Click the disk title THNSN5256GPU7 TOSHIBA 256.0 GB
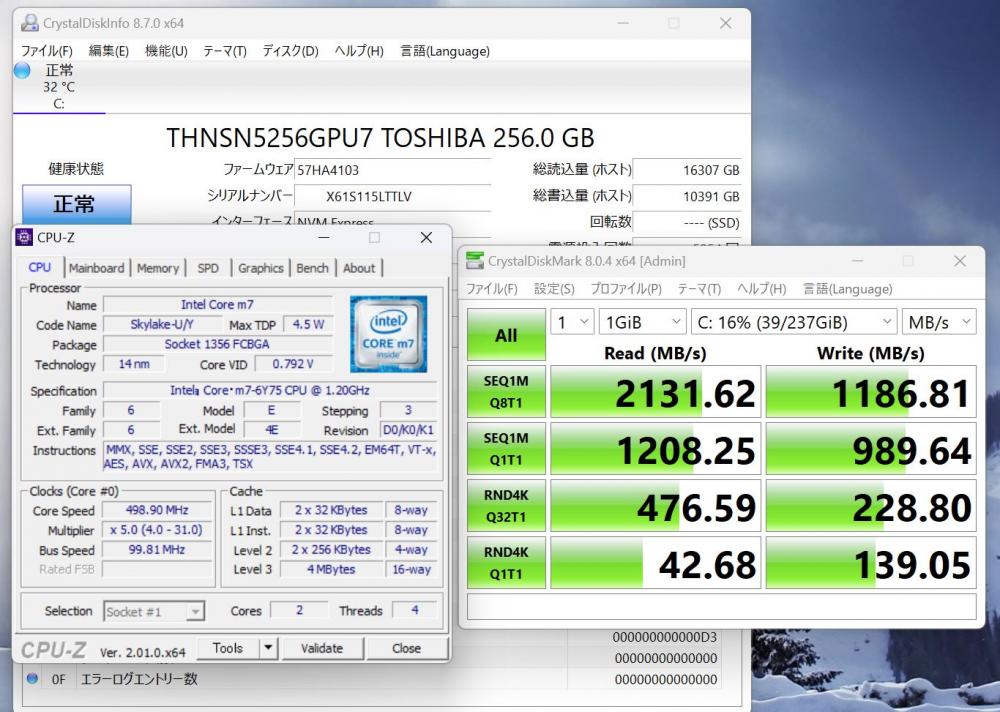 pyautogui.click(x=380, y=138)
